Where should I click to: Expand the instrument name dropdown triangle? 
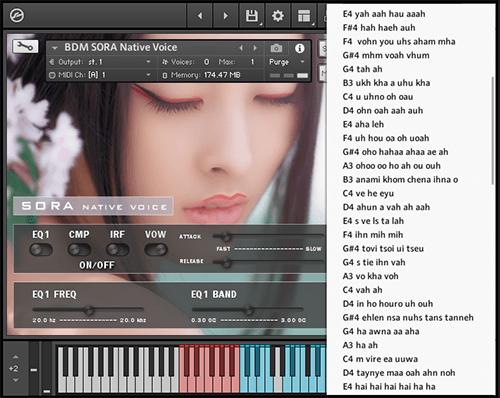(x=55, y=48)
